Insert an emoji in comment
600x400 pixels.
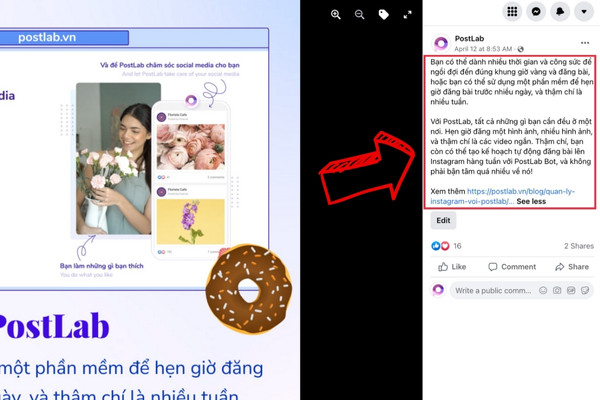point(543,291)
